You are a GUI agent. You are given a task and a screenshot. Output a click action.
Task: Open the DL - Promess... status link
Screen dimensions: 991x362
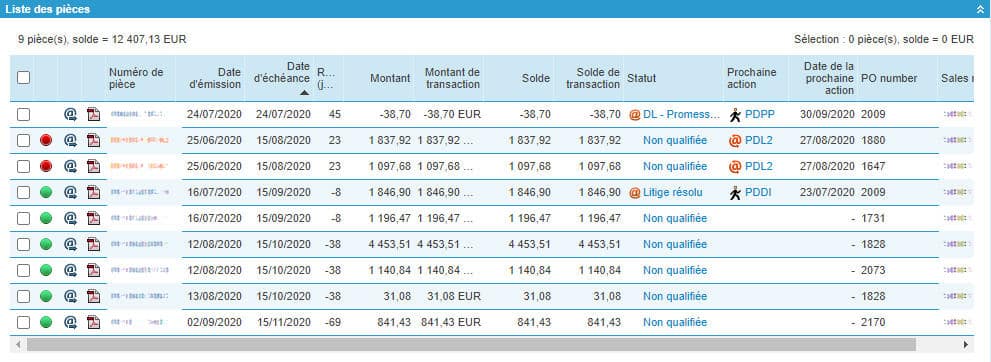click(681, 114)
